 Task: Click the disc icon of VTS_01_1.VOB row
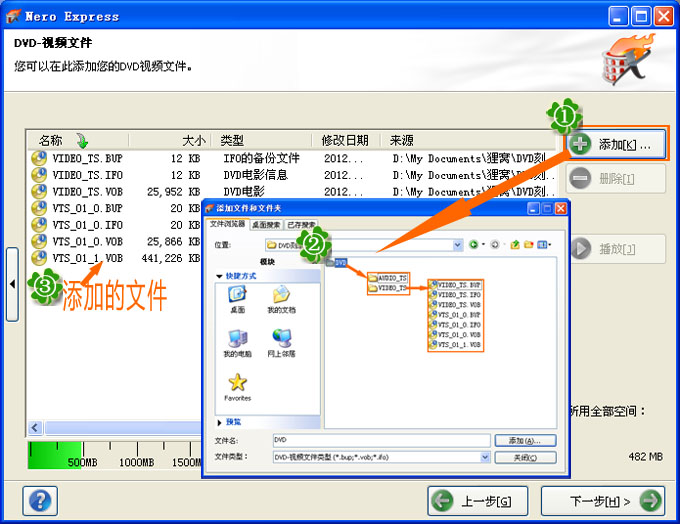(x=39, y=258)
